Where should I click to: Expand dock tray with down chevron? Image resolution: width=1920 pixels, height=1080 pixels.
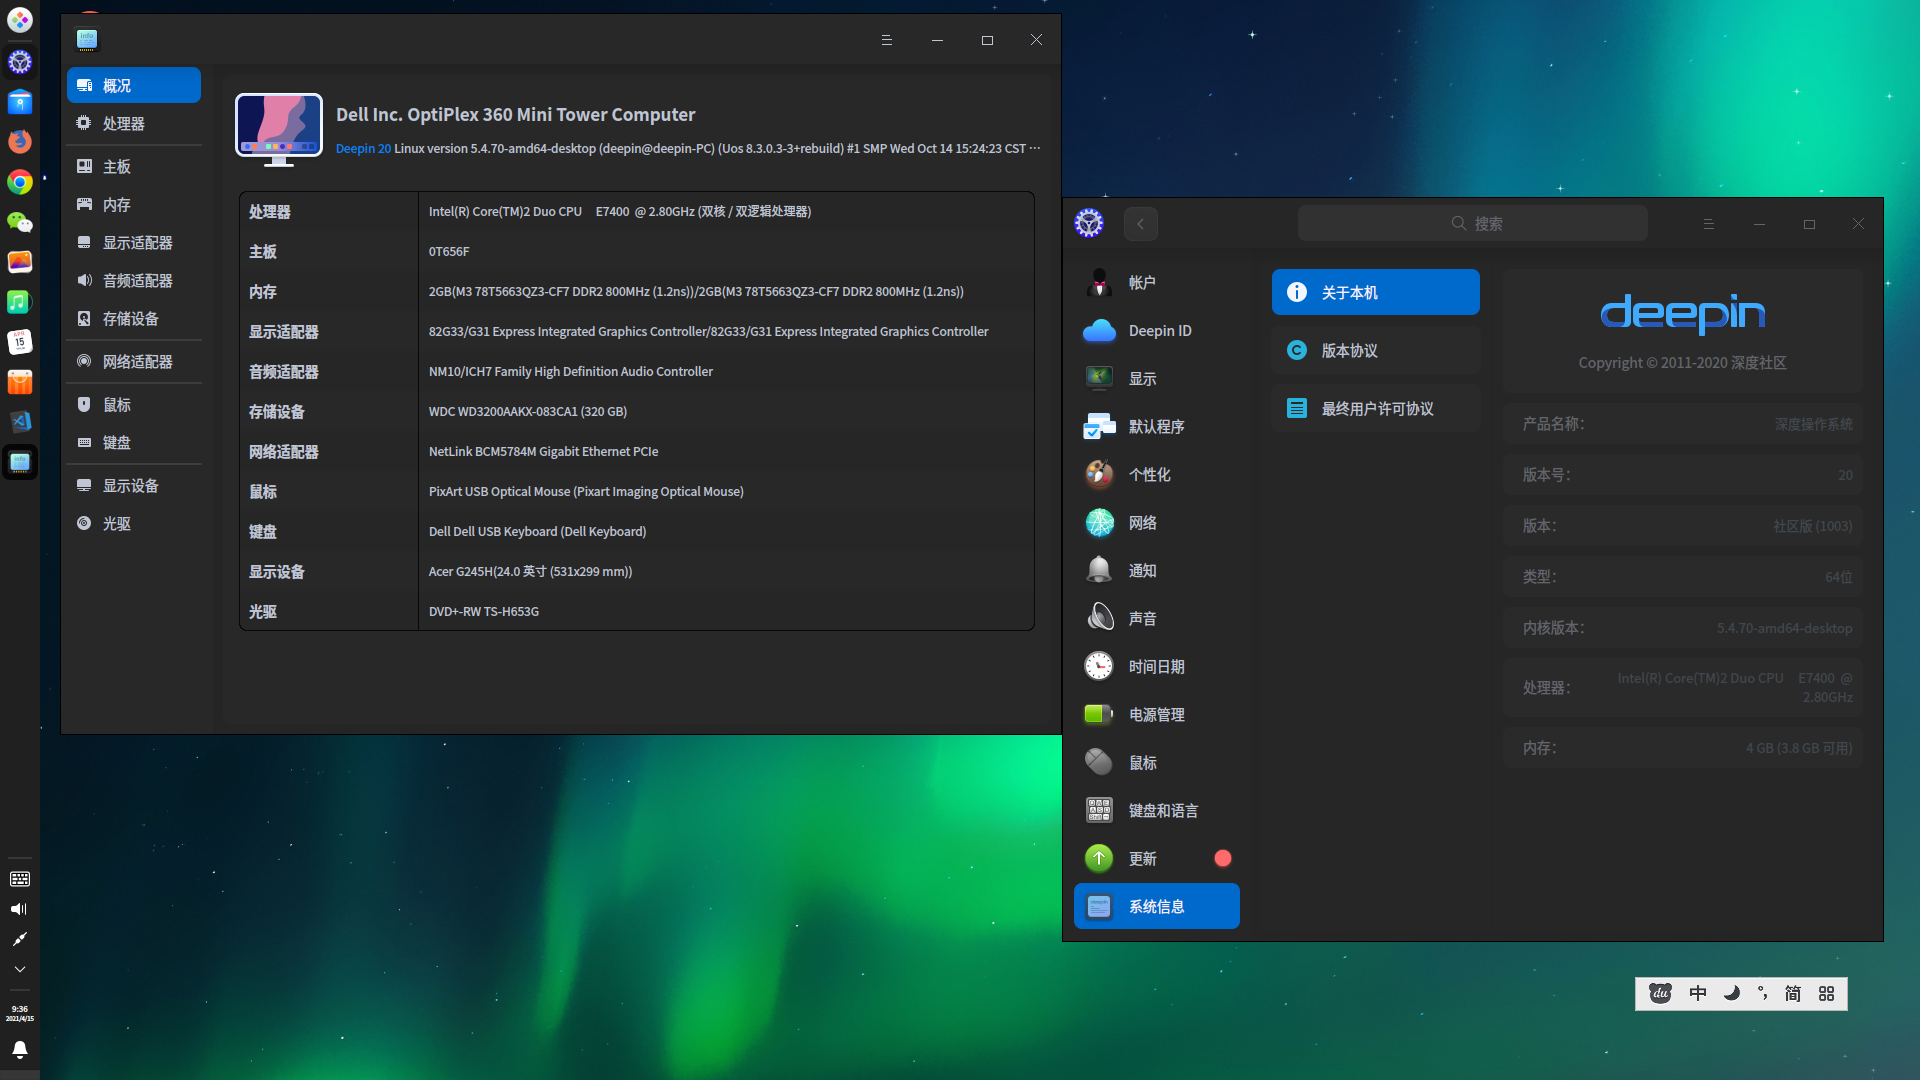[20, 969]
